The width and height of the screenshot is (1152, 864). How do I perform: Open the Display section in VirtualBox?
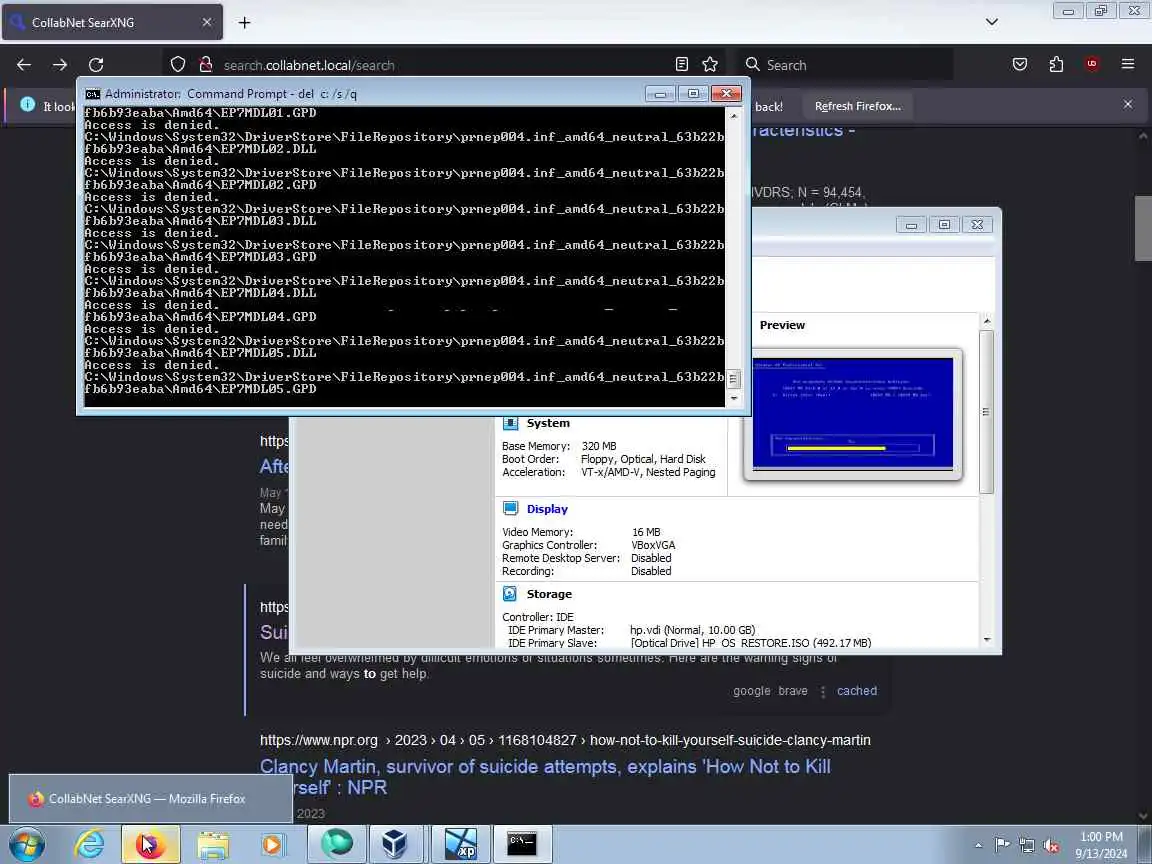[x=547, y=509]
